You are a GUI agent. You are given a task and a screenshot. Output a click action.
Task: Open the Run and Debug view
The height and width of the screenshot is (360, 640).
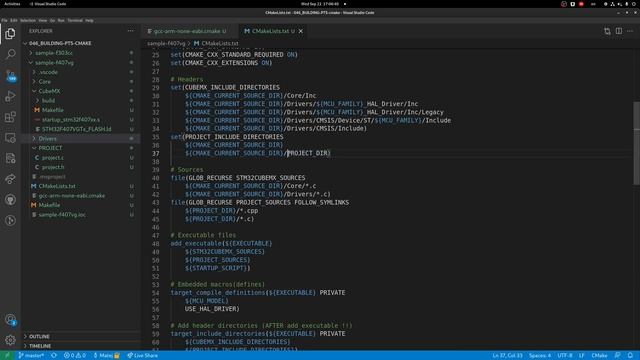point(10,96)
